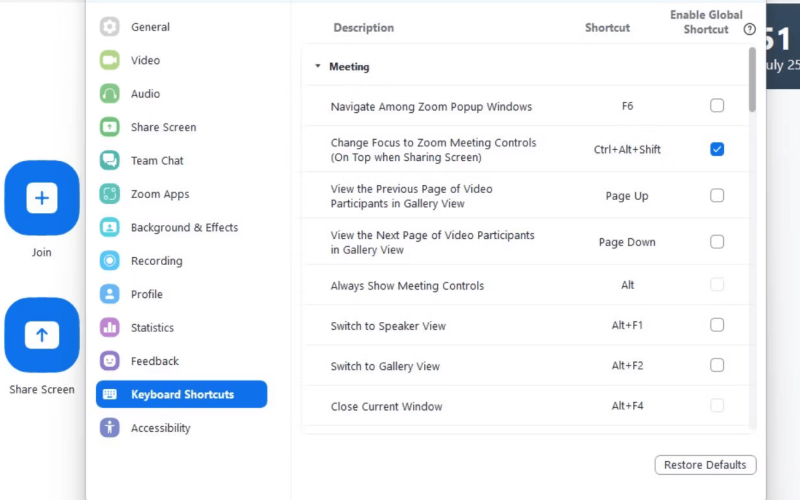The height and width of the screenshot is (500, 800).
Task: Click 'Change Focus to Zoom Meeting Controls' description
Action: [x=433, y=150]
